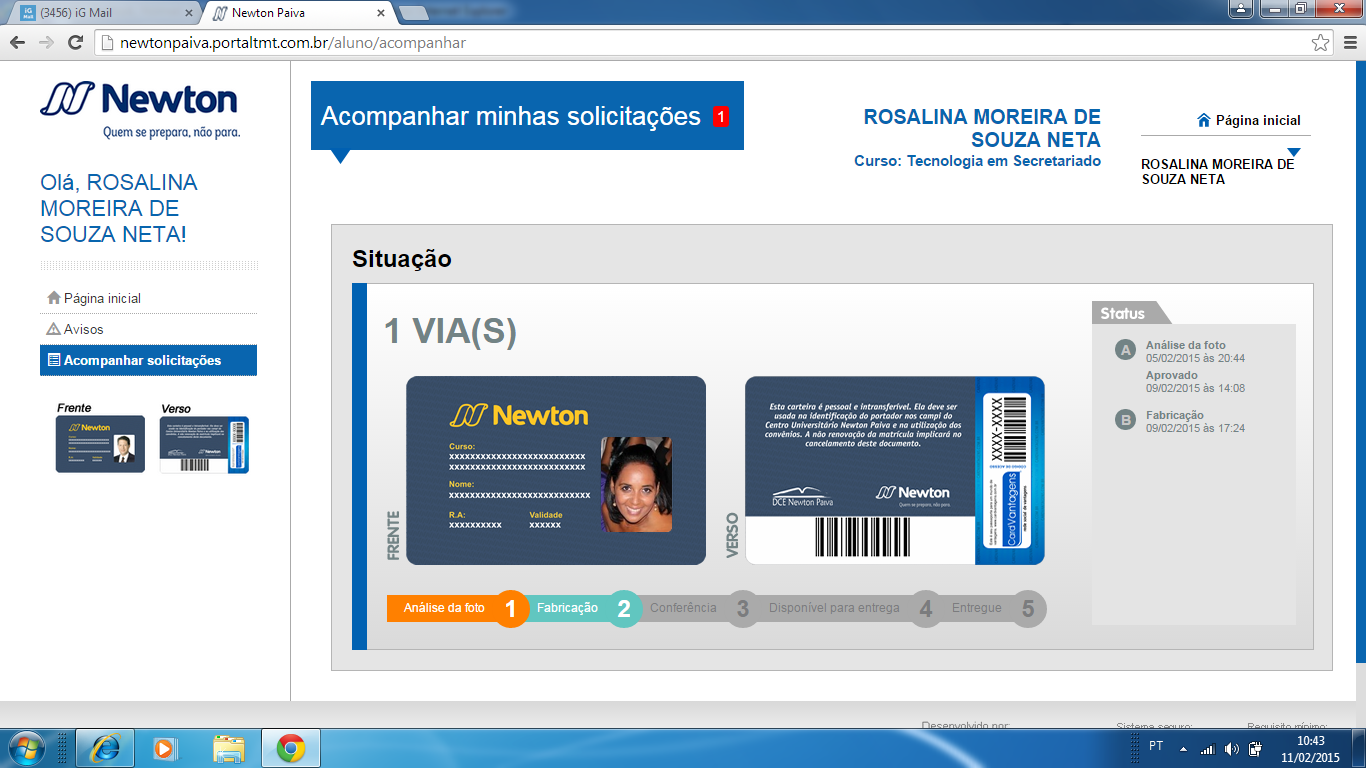Click the Olá, ROSALINA greeting text
Viewport: 1366px width, 768px height.
pos(119,208)
